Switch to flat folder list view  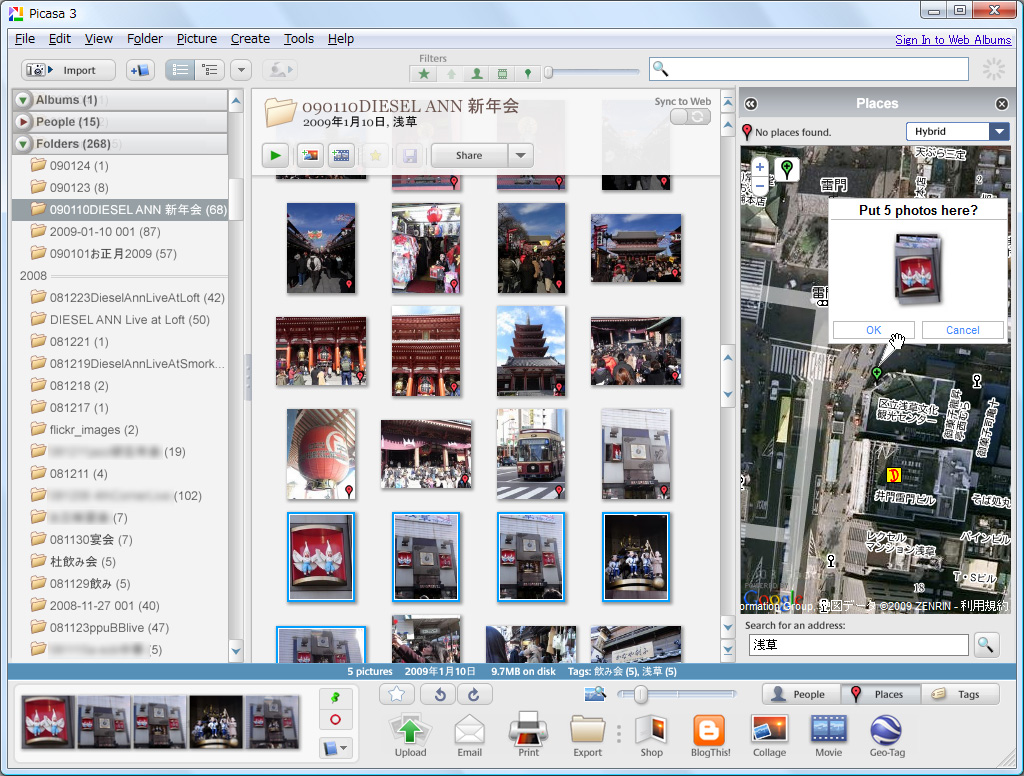click(x=180, y=70)
